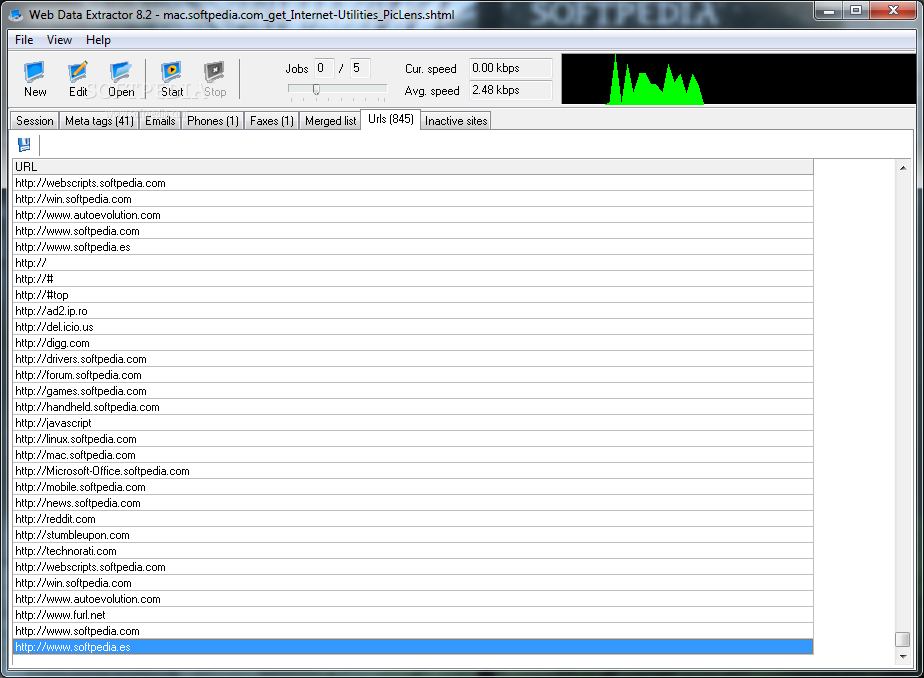Image resolution: width=924 pixels, height=678 pixels.
Task: Click the application icon in title bar
Action: pos(16,15)
